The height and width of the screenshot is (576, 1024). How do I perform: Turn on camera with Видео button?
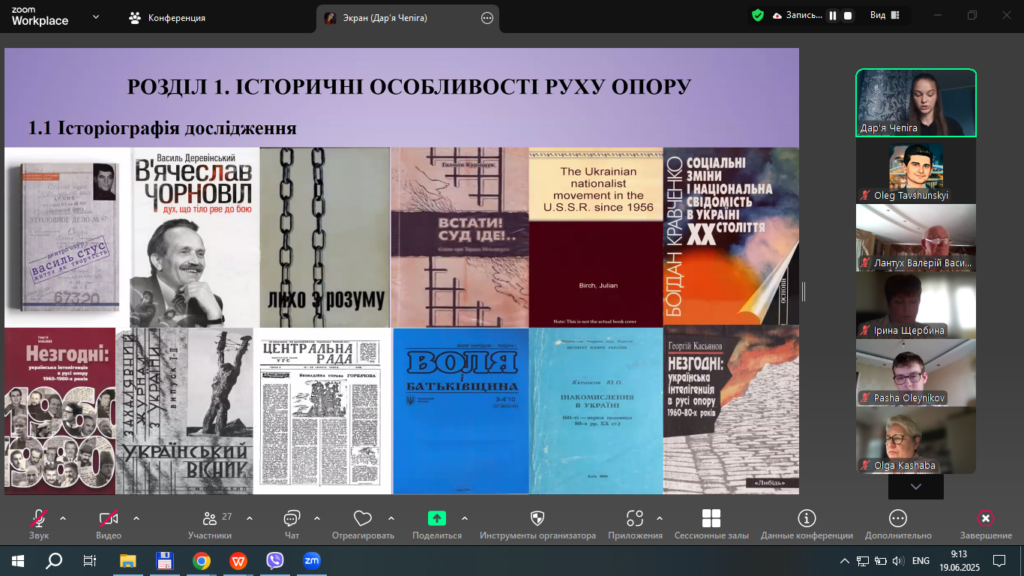108,524
